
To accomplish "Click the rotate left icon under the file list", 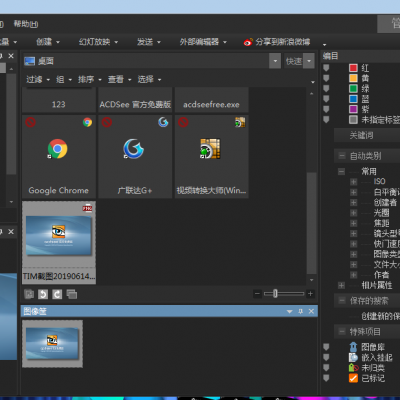I will 43,294.
